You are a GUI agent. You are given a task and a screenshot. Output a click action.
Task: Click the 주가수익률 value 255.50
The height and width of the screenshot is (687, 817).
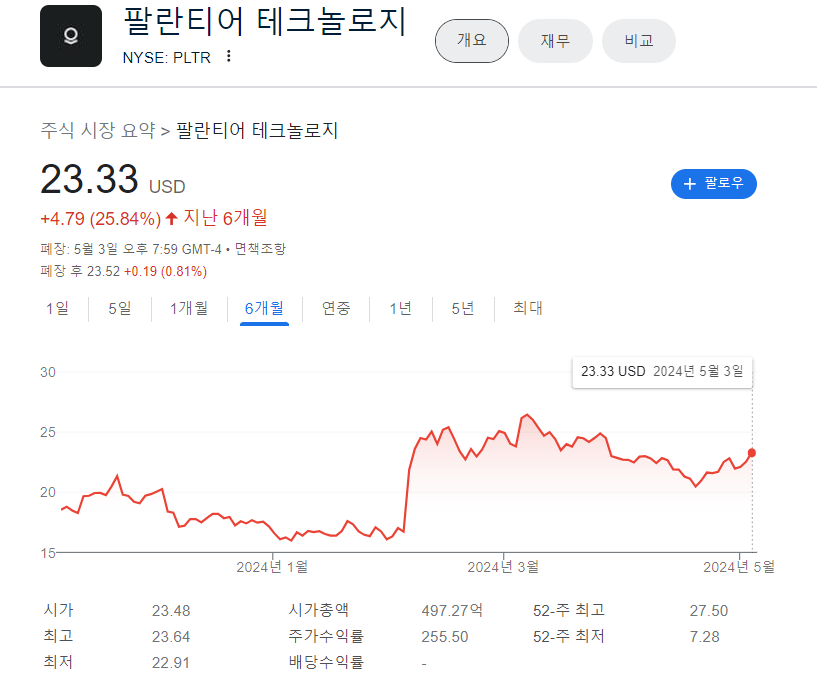pos(445,636)
